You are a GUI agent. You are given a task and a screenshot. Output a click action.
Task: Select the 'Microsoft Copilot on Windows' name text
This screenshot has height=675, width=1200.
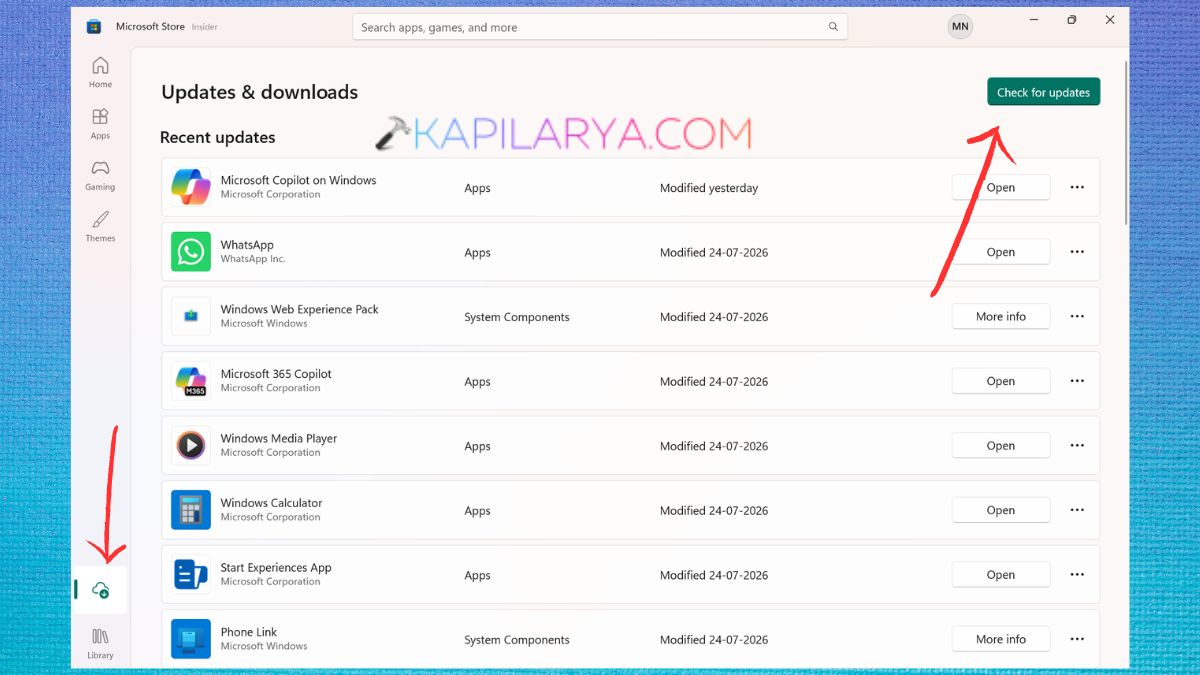[298, 180]
